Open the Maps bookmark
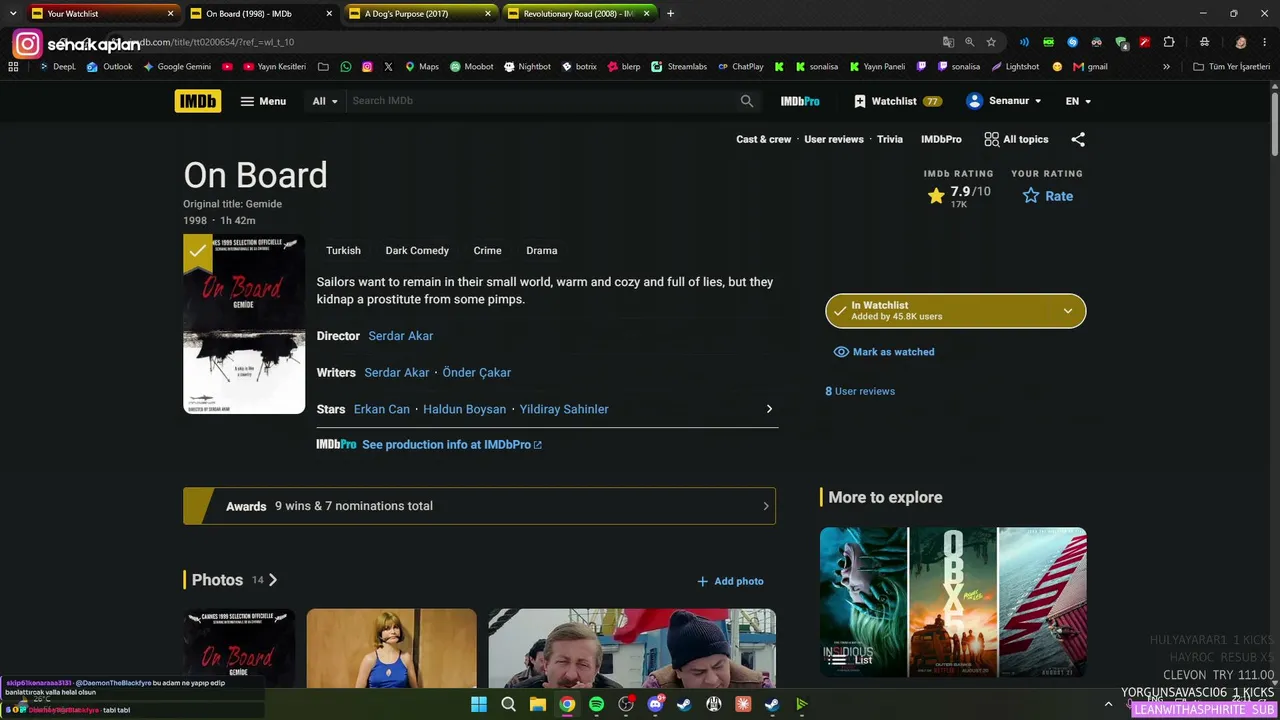 coord(422,67)
